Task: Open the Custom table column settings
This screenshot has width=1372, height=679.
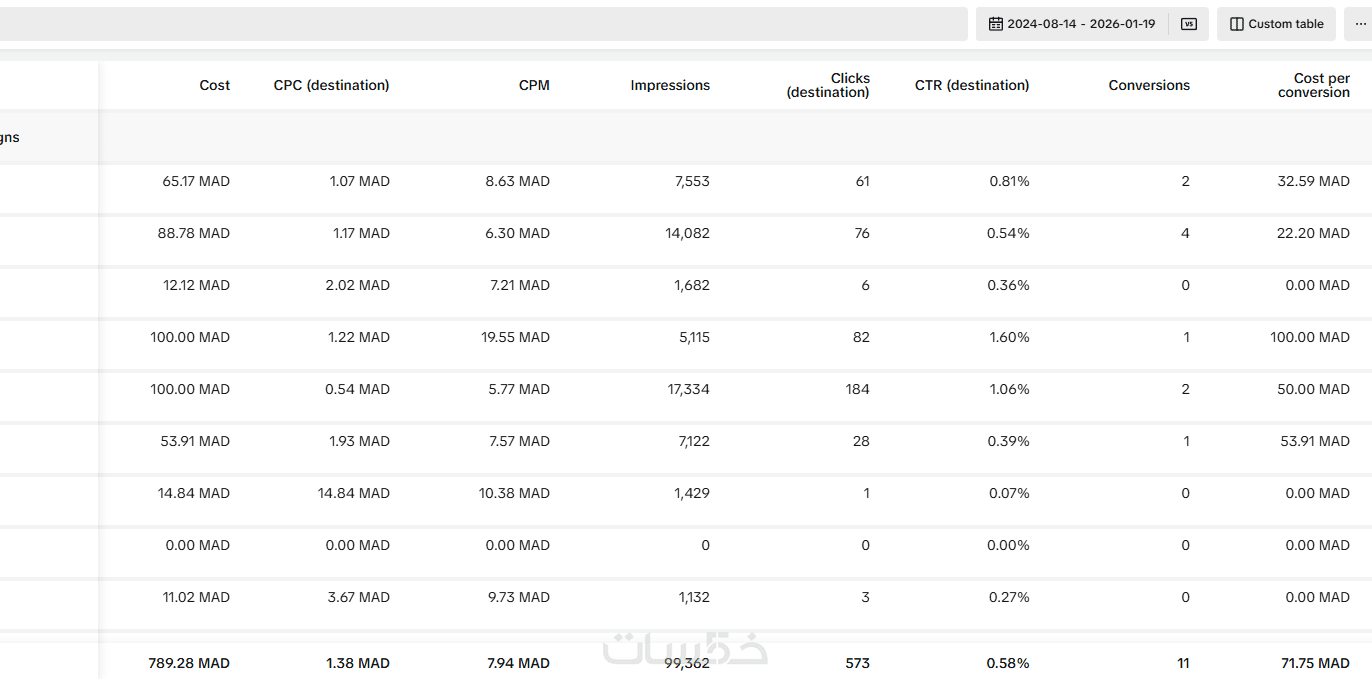Action: coord(1277,24)
